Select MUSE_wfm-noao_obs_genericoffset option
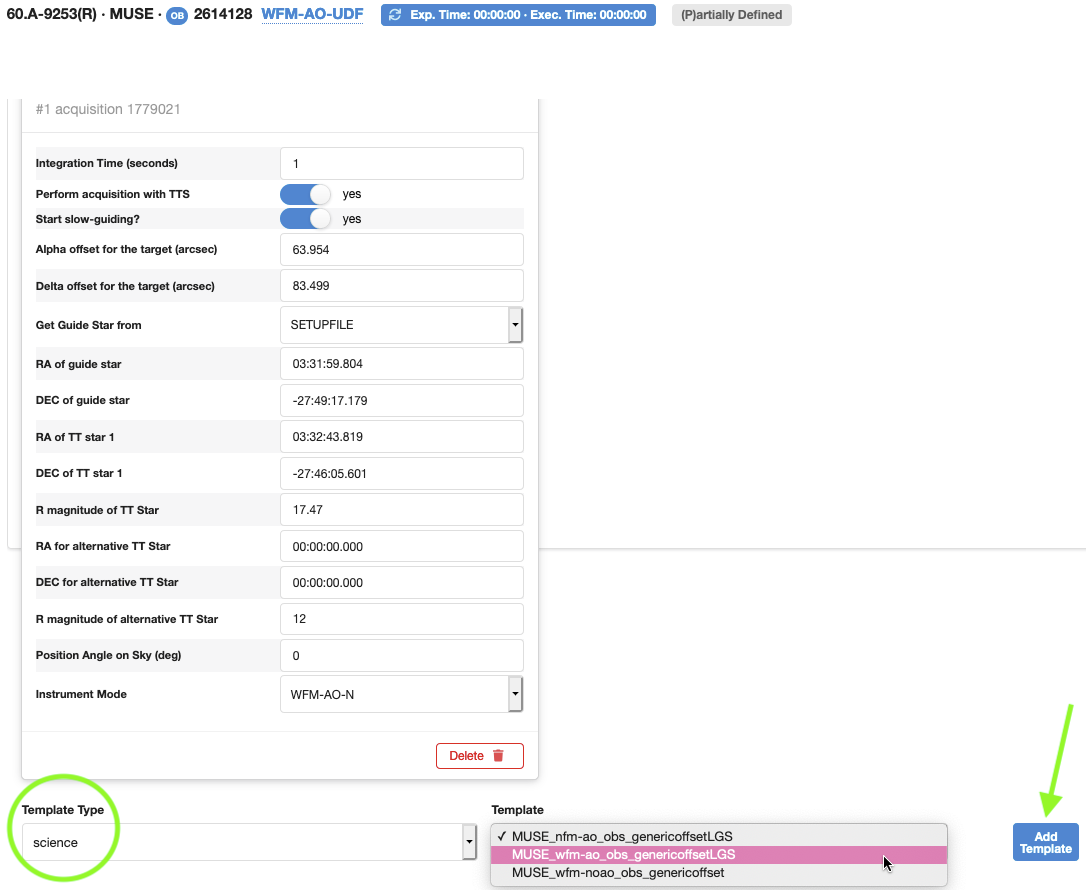The height and width of the screenshot is (890, 1086). (x=718, y=873)
